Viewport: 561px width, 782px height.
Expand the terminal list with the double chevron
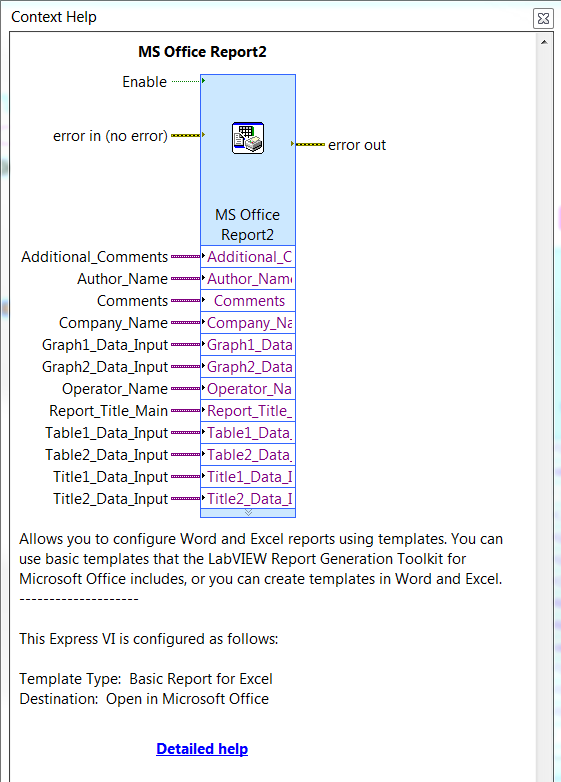248,513
